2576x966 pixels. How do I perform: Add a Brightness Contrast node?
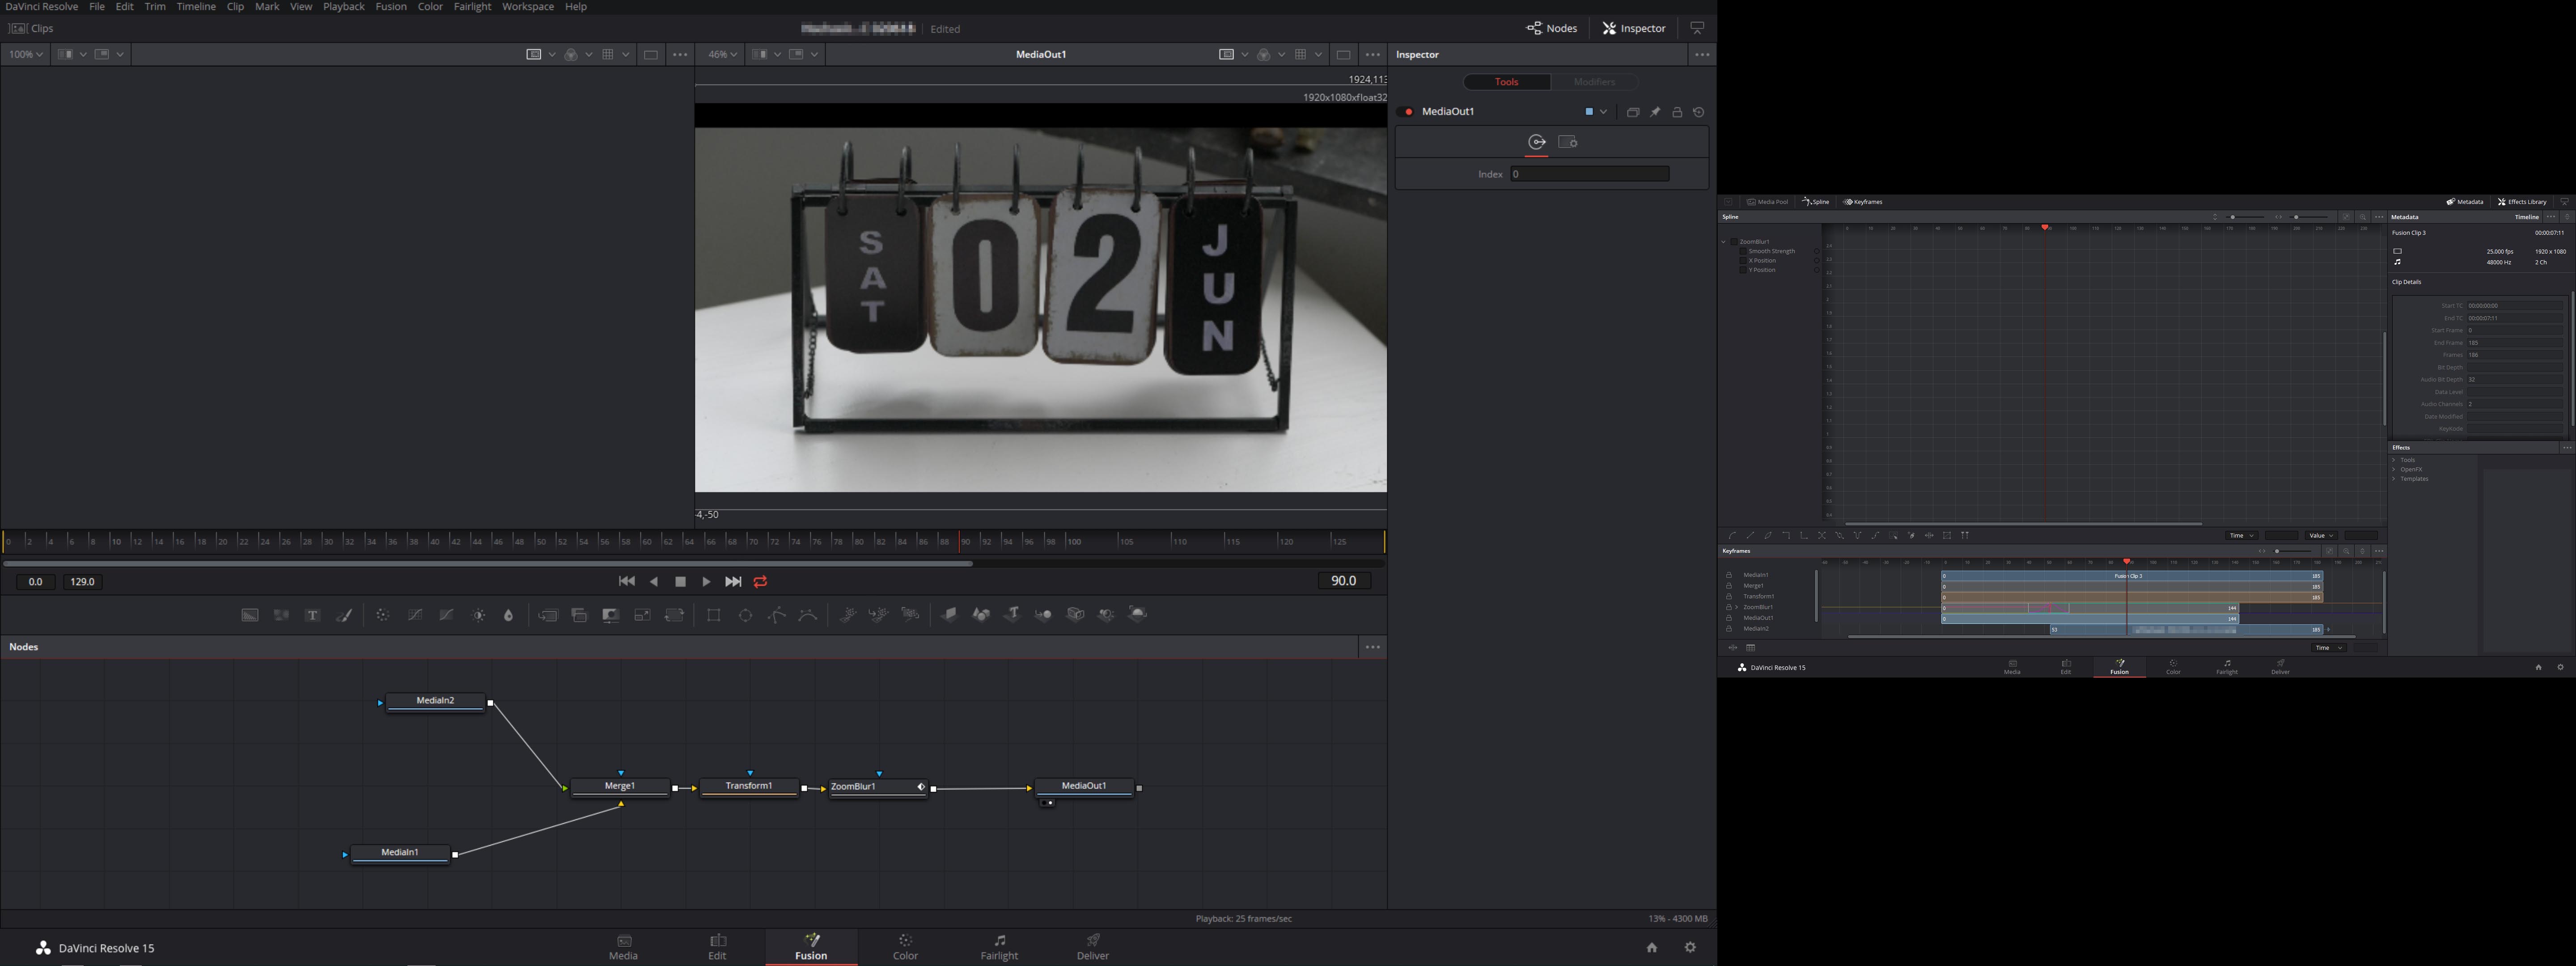coord(479,615)
